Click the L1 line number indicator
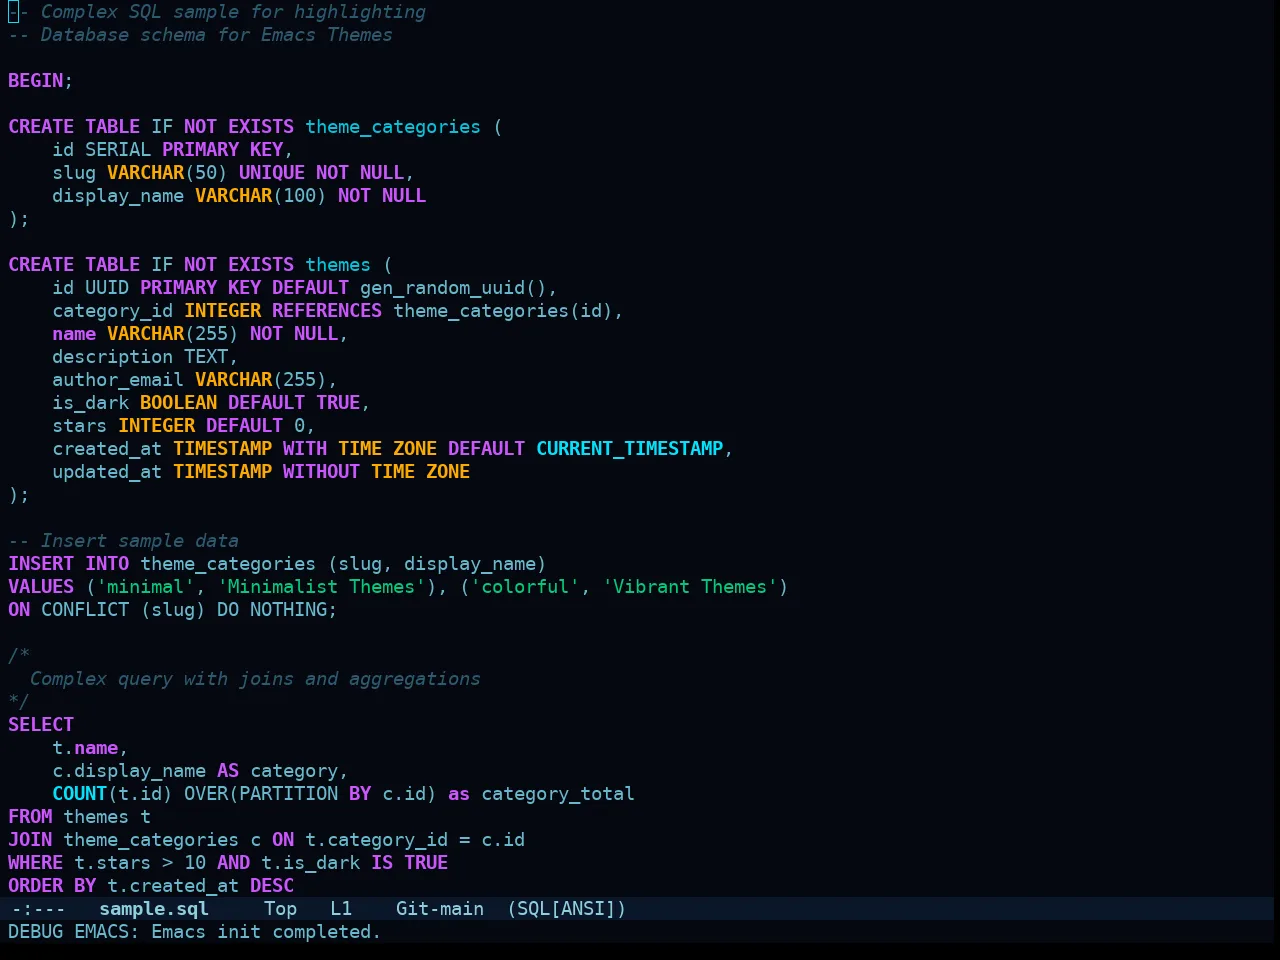Image resolution: width=1280 pixels, height=960 pixels. coord(341,909)
